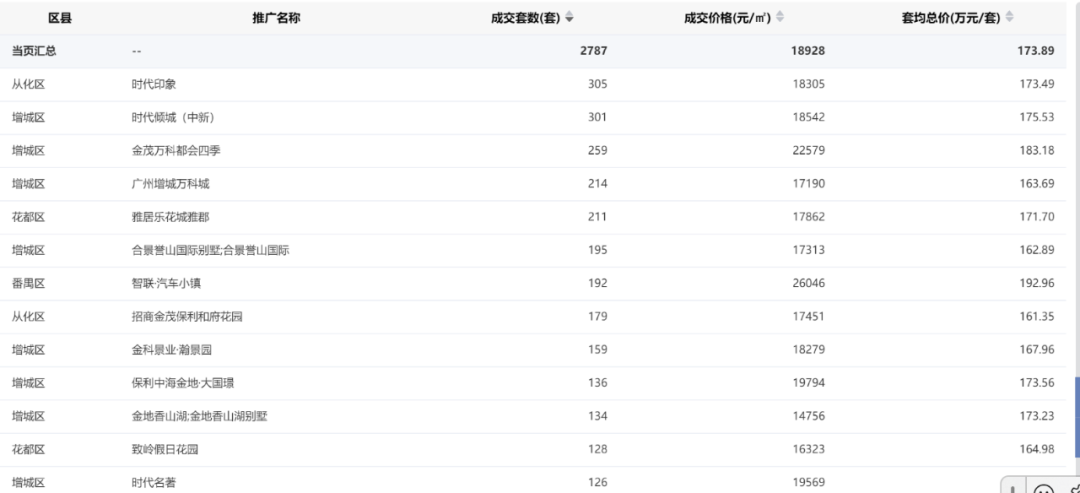Viewport: 1080px width, 493px height.
Task: Click the total price 161.35
Action: pos(1037,317)
